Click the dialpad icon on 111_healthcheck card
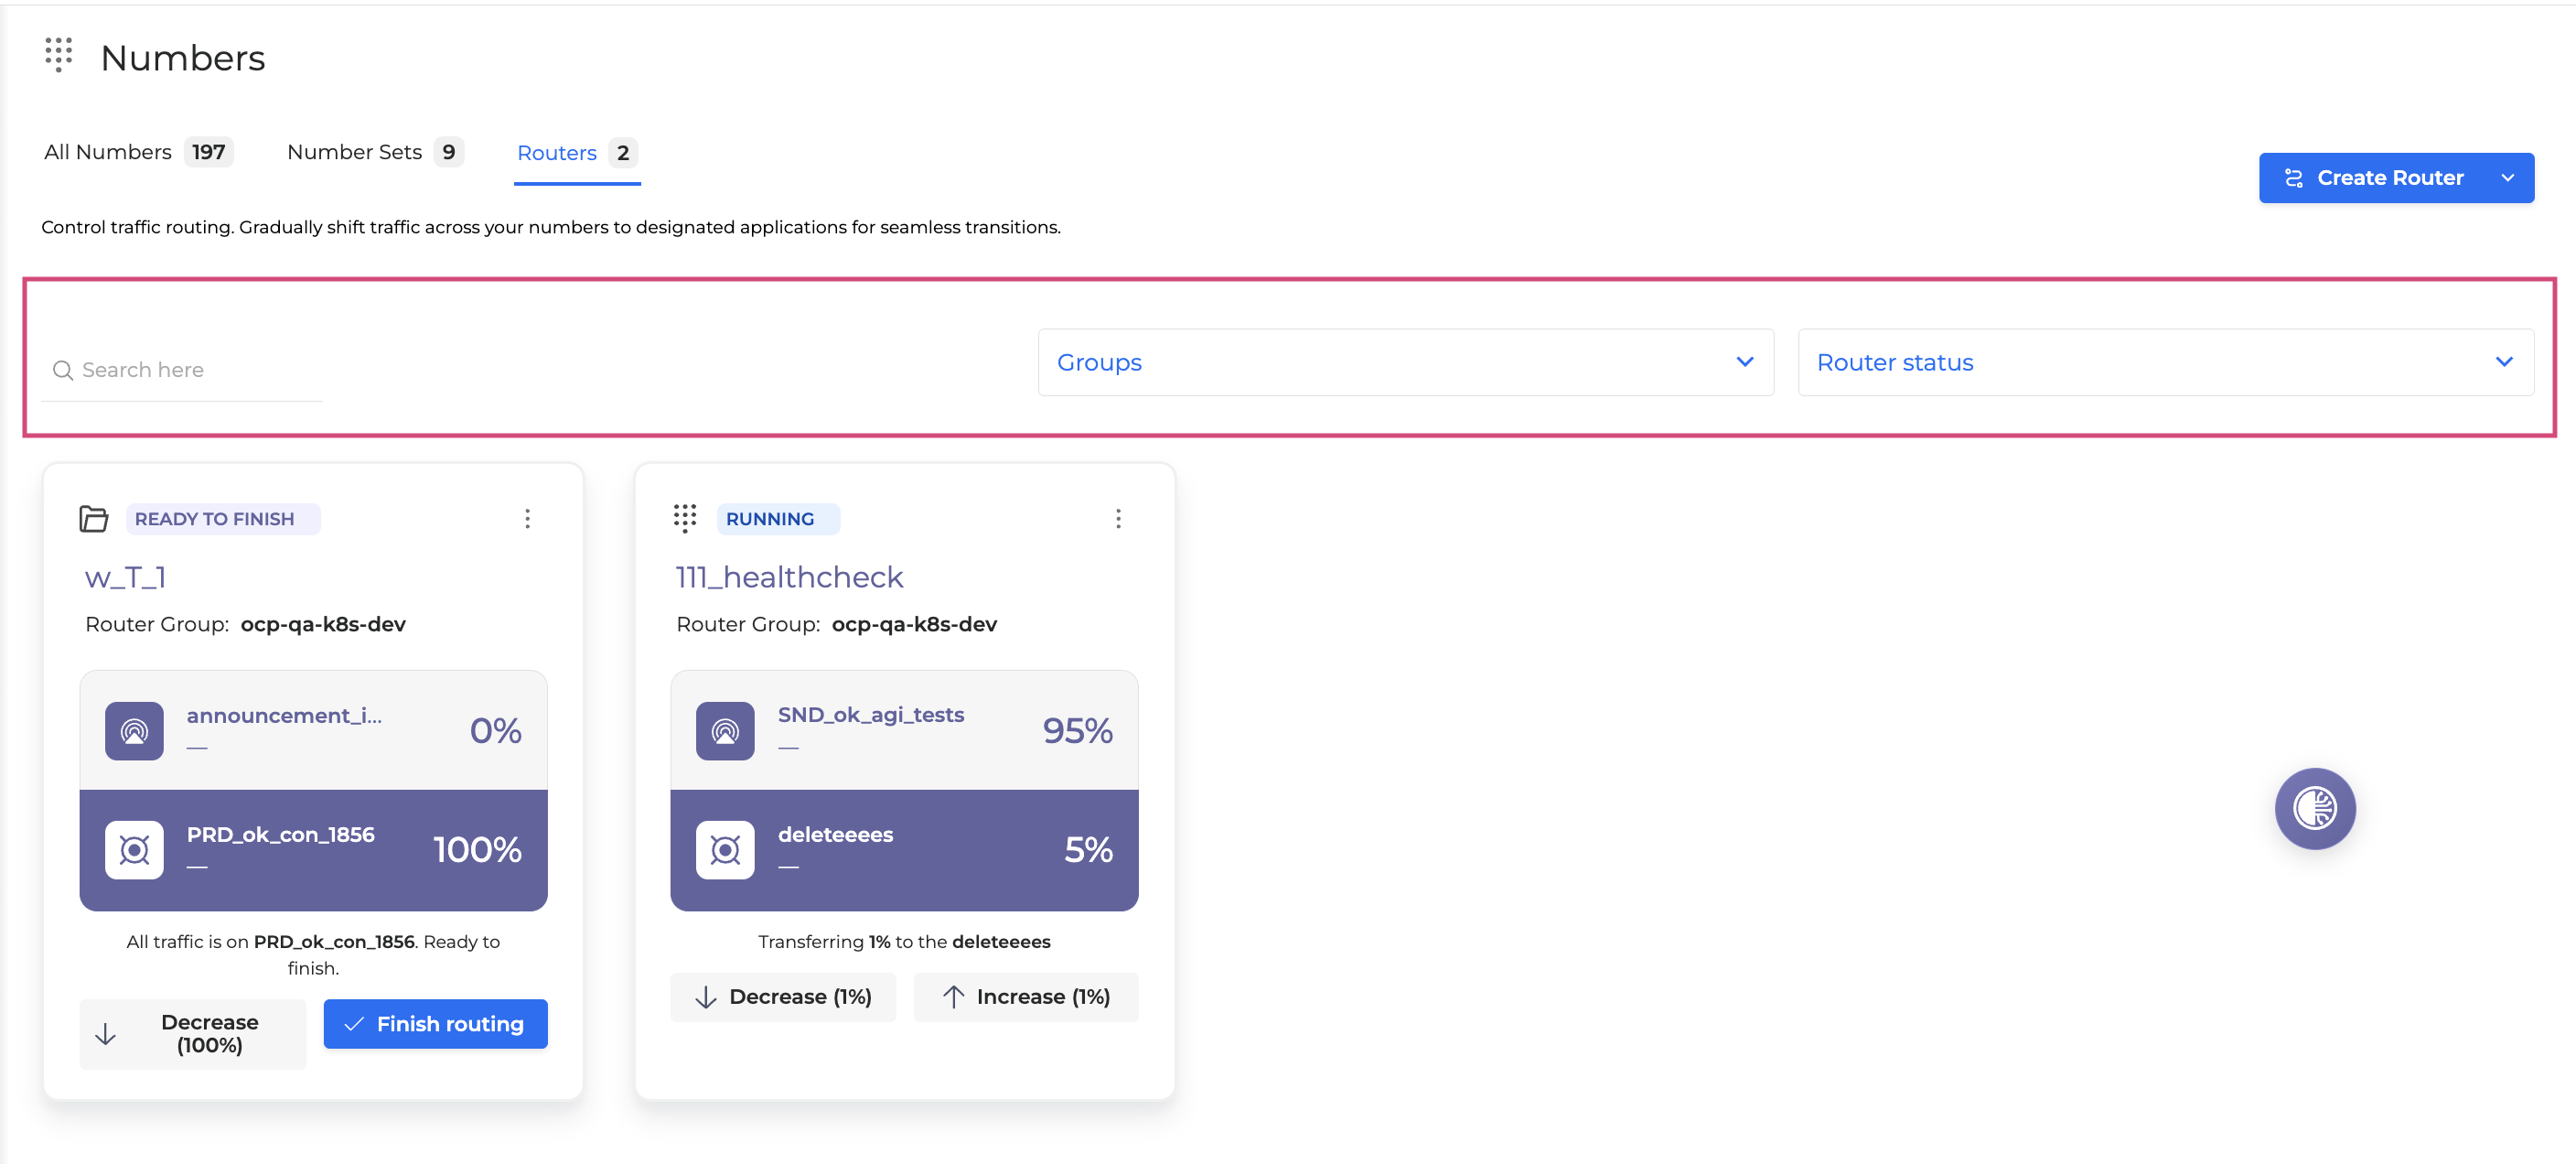The image size is (2576, 1164). [x=685, y=518]
